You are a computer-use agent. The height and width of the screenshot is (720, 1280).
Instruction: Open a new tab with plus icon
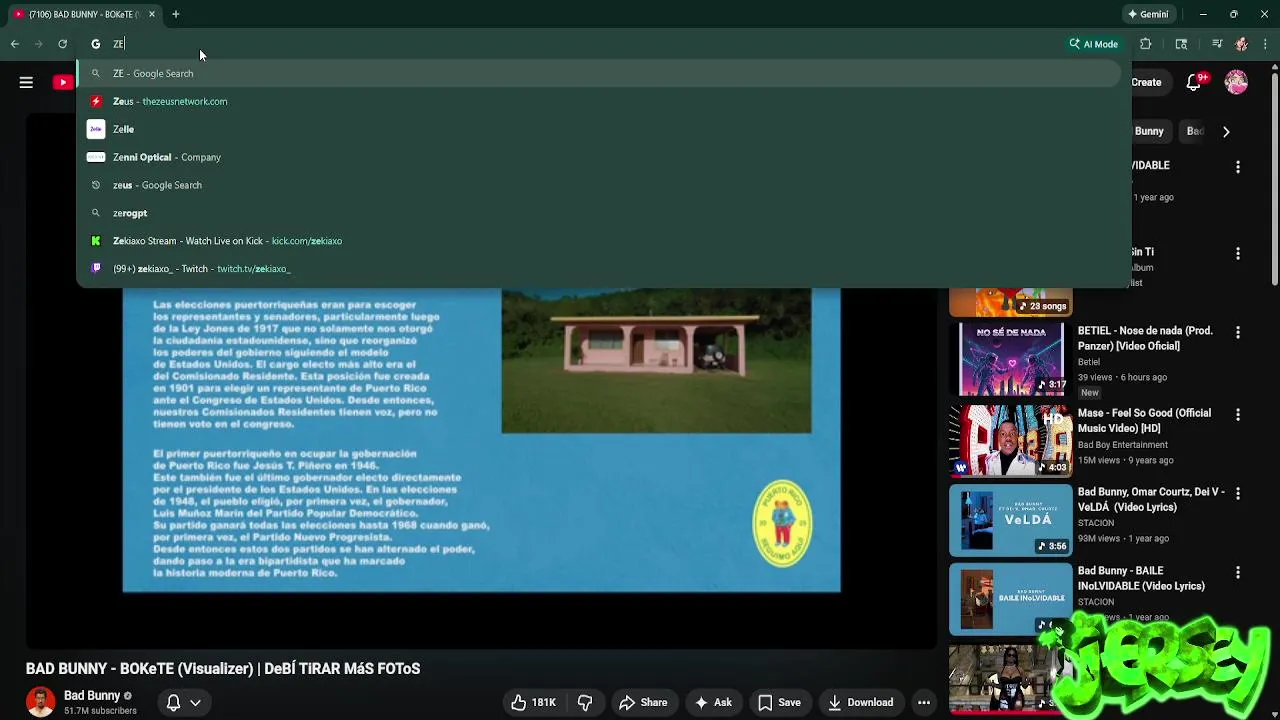pos(176,14)
